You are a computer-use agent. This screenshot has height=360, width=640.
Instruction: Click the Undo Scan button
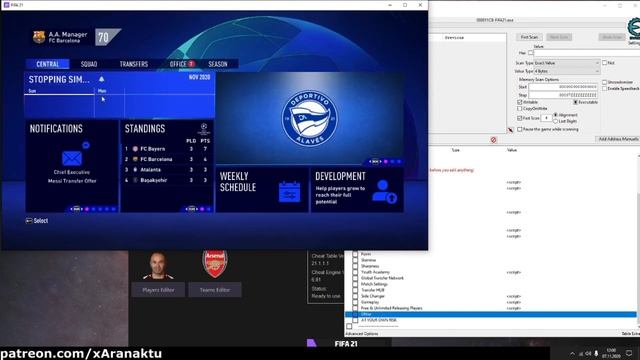[612, 37]
